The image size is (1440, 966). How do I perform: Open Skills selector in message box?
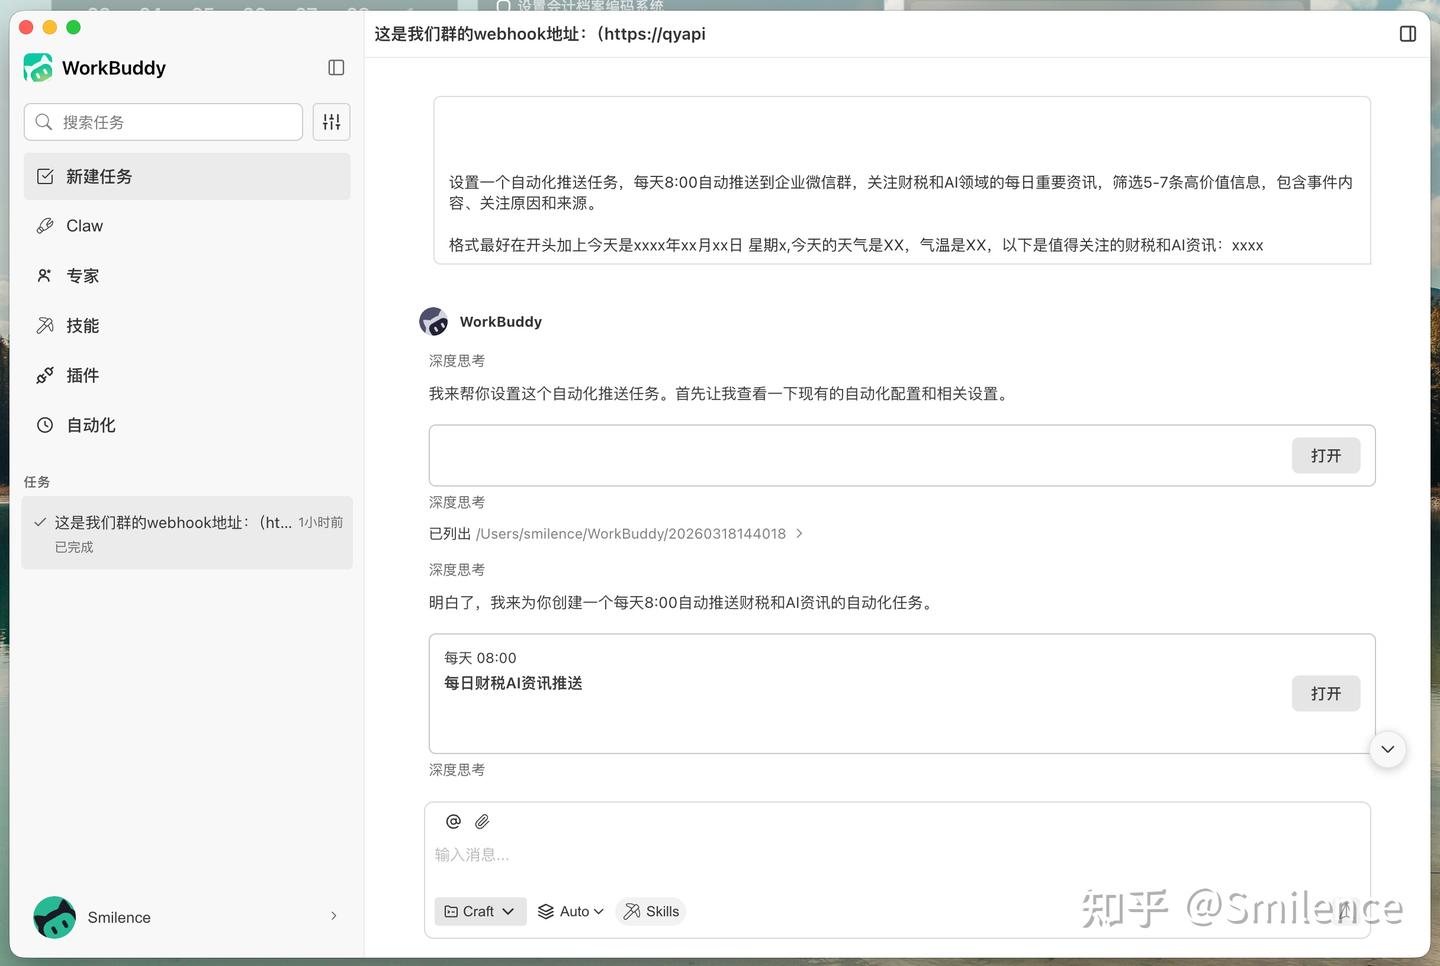(x=651, y=911)
